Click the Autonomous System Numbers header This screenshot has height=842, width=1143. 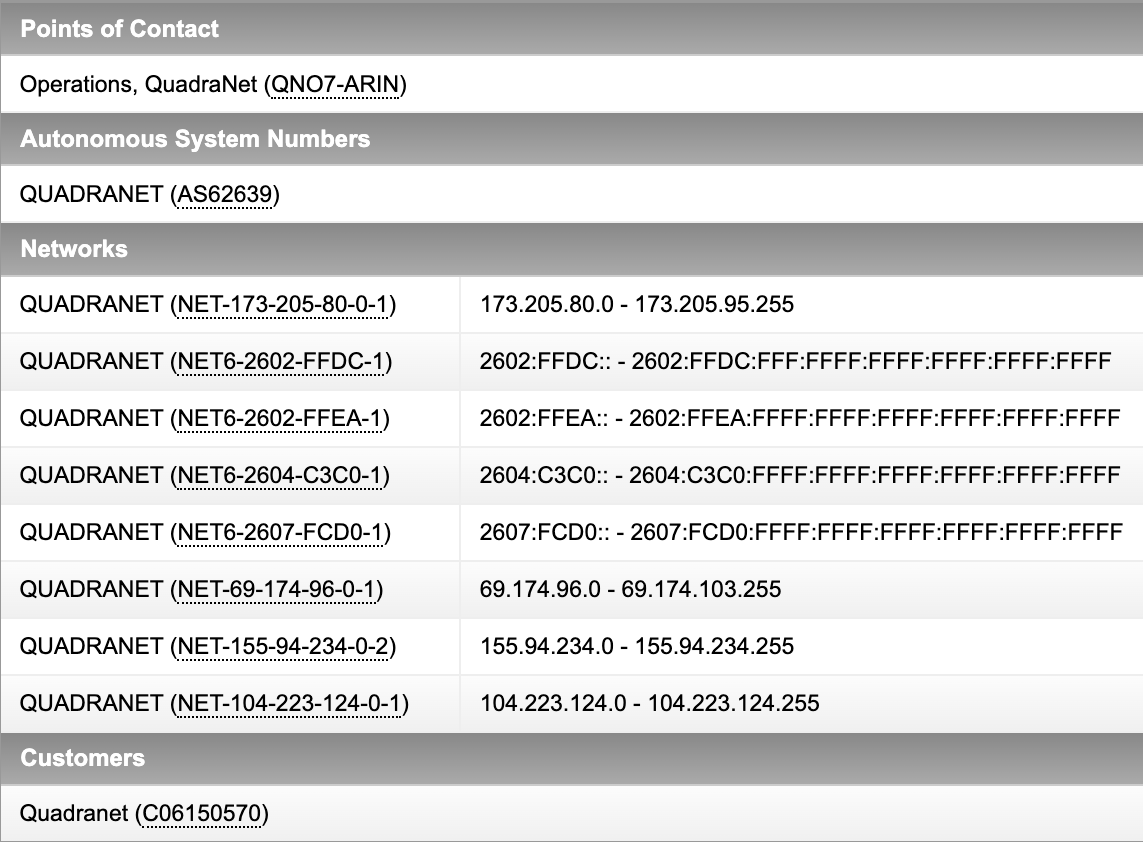[572, 139]
